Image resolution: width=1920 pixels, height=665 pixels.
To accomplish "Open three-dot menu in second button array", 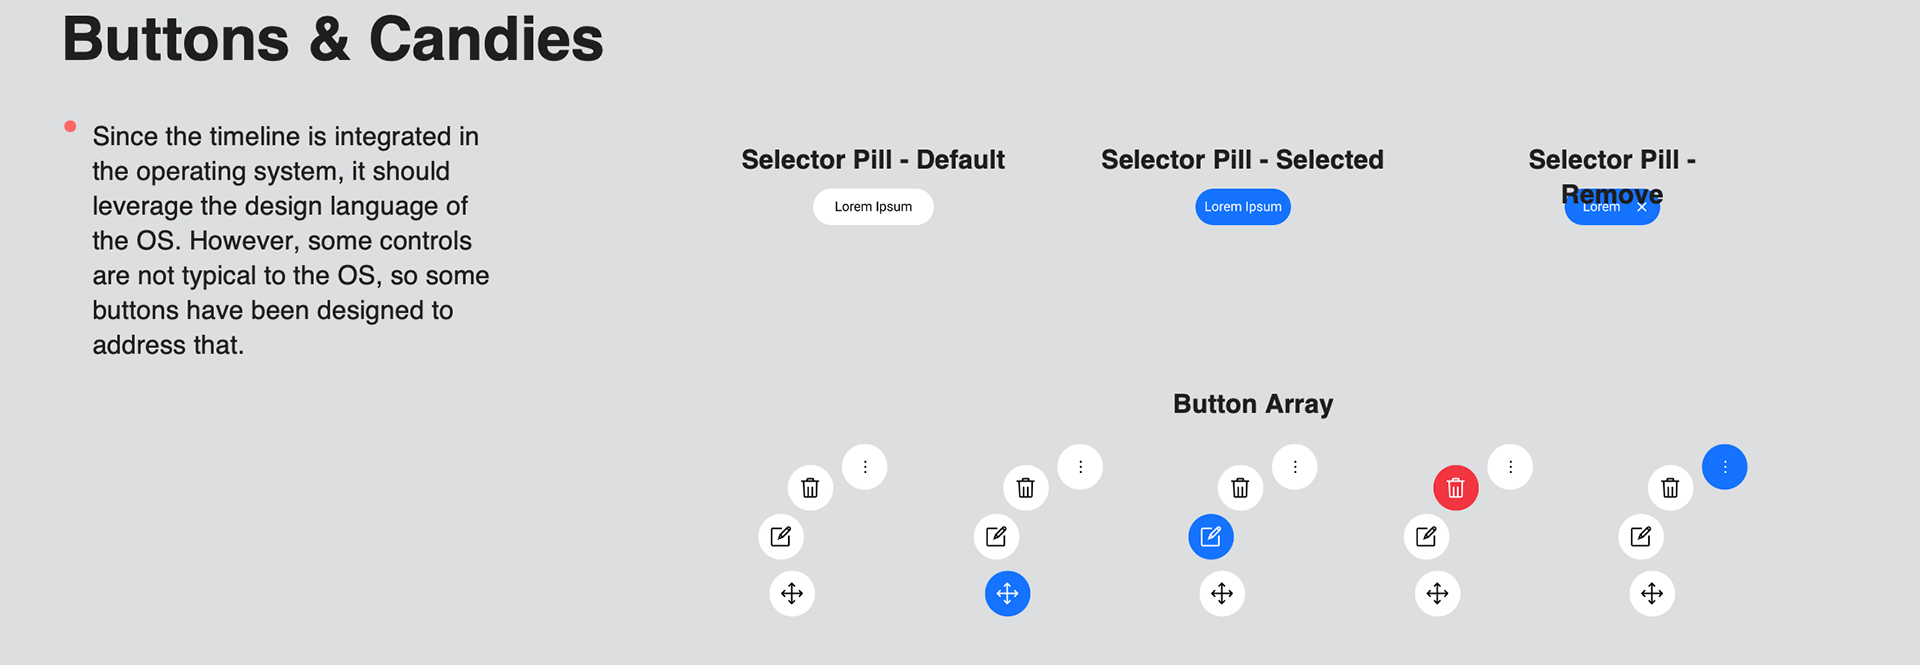I will [x=1080, y=467].
